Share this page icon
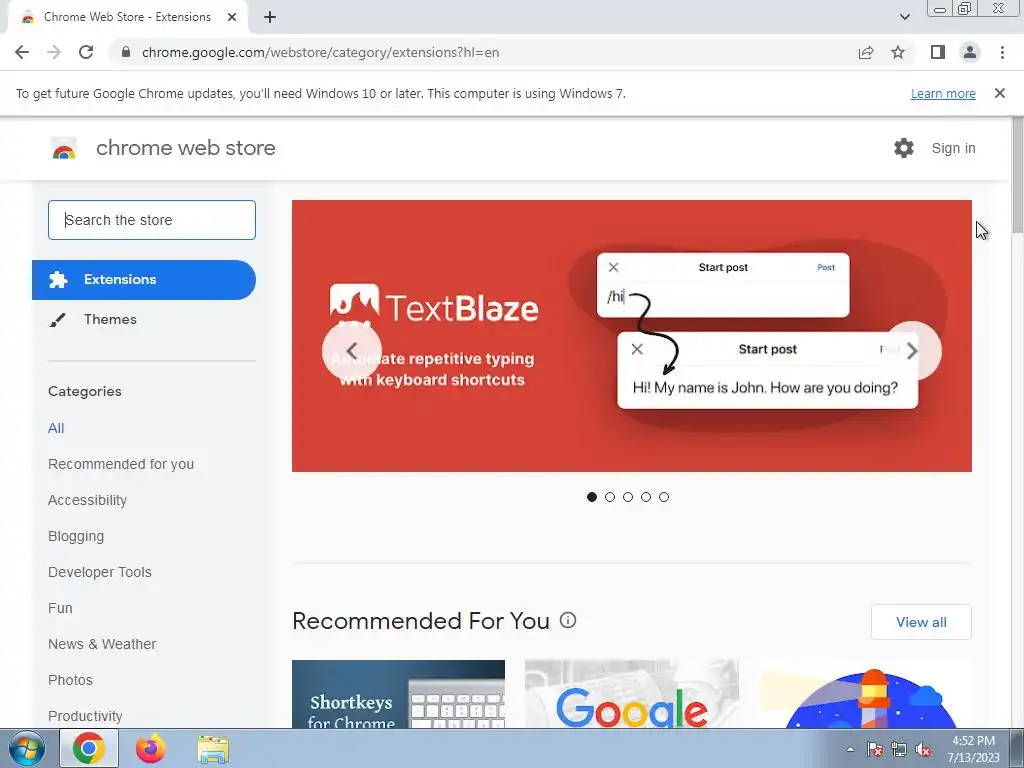1024x768 pixels. coord(866,52)
